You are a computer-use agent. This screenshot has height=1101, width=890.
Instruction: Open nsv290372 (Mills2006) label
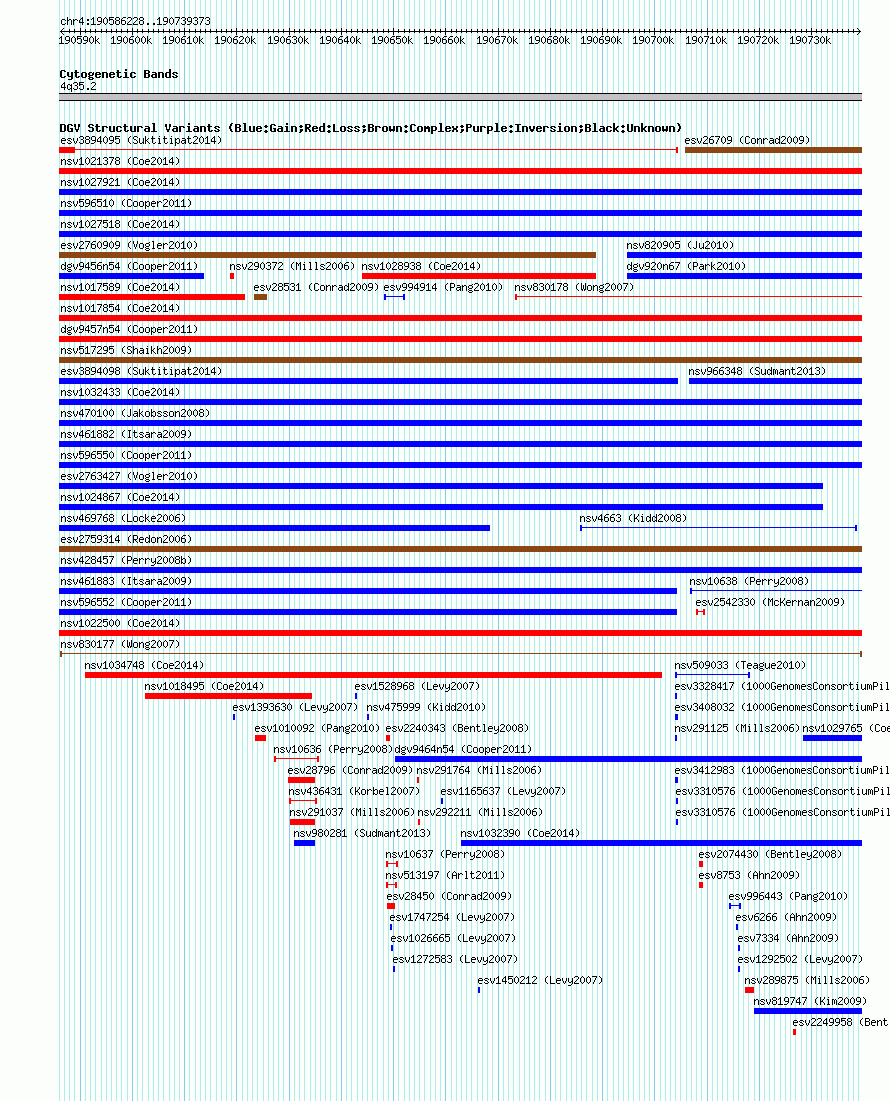292,267
